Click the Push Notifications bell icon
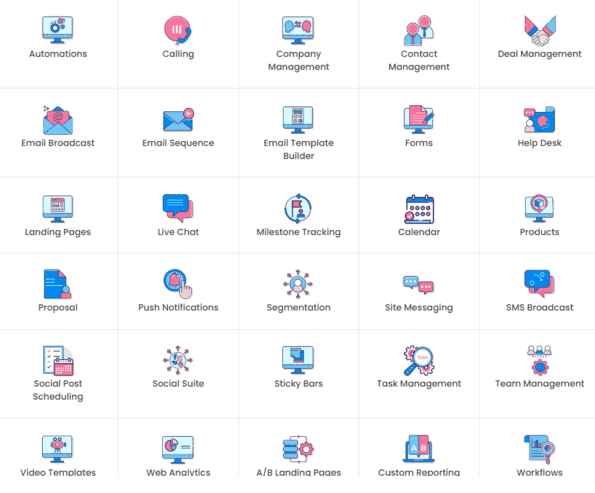Viewport: 595px width, 493px height. [x=178, y=284]
